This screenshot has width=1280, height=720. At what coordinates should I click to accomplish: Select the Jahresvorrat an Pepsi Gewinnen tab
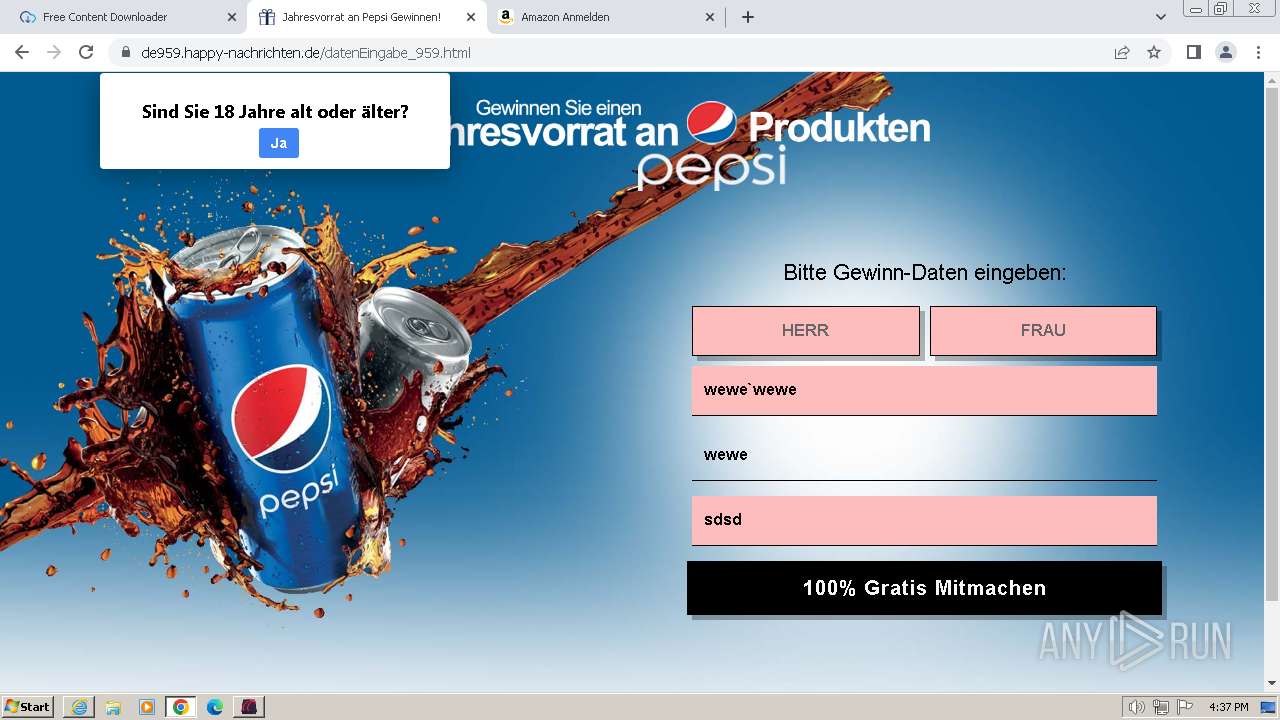tap(361, 17)
